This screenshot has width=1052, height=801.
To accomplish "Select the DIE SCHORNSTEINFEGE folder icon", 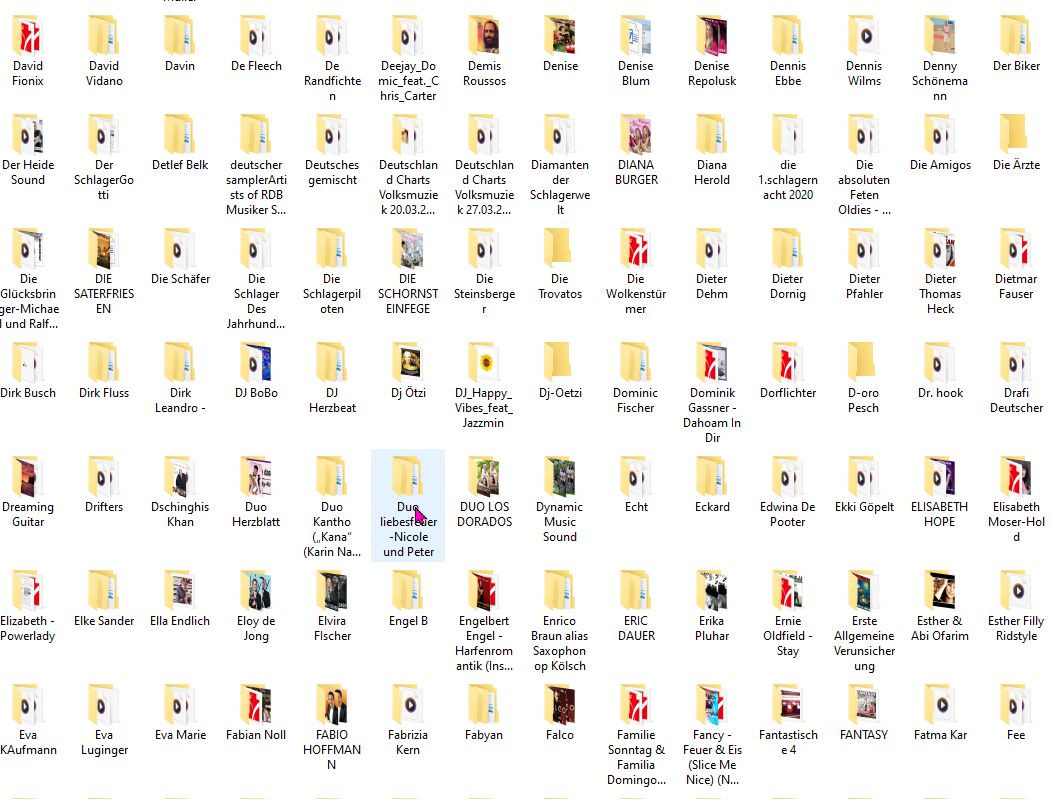I will [x=408, y=249].
